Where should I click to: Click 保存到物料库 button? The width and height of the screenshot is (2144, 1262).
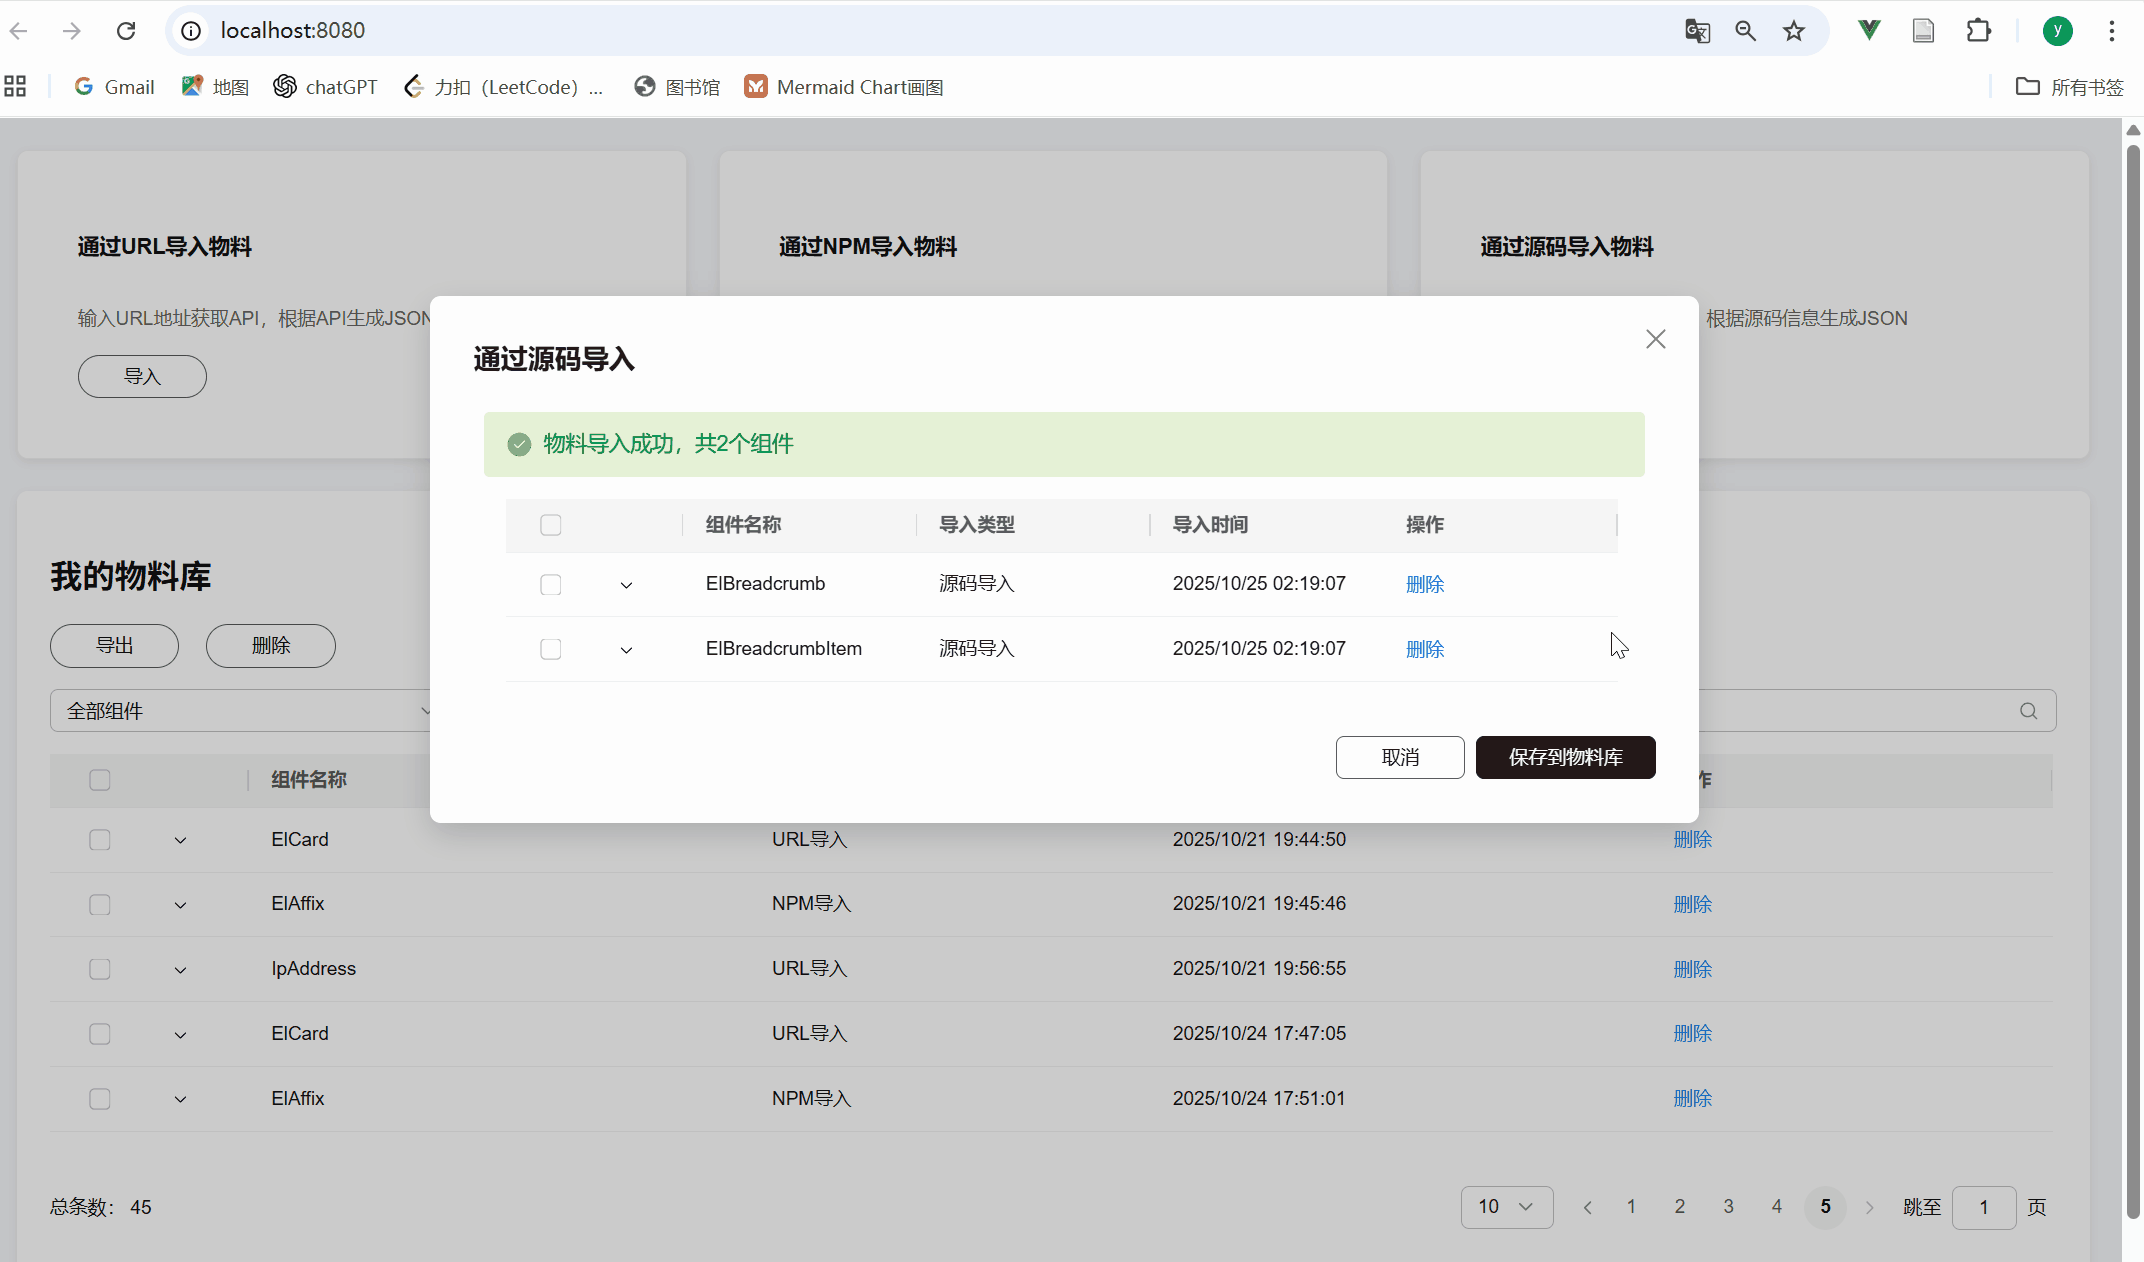pyautogui.click(x=1565, y=757)
